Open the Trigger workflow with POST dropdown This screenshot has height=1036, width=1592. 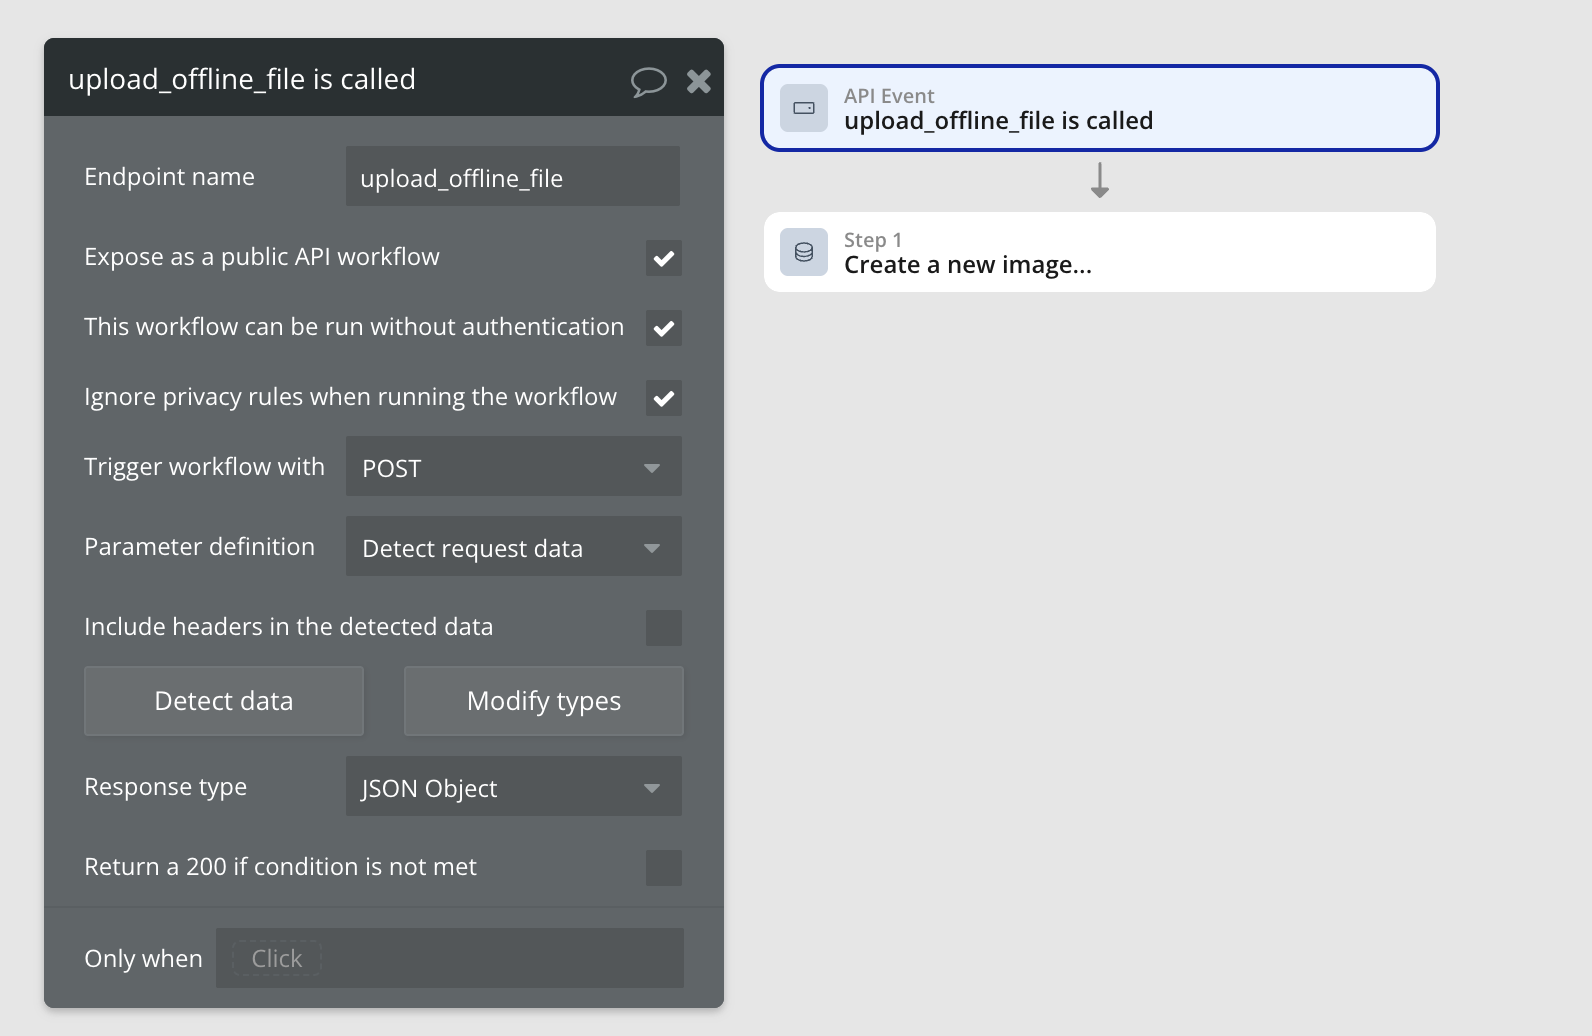[x=513, y=467]
